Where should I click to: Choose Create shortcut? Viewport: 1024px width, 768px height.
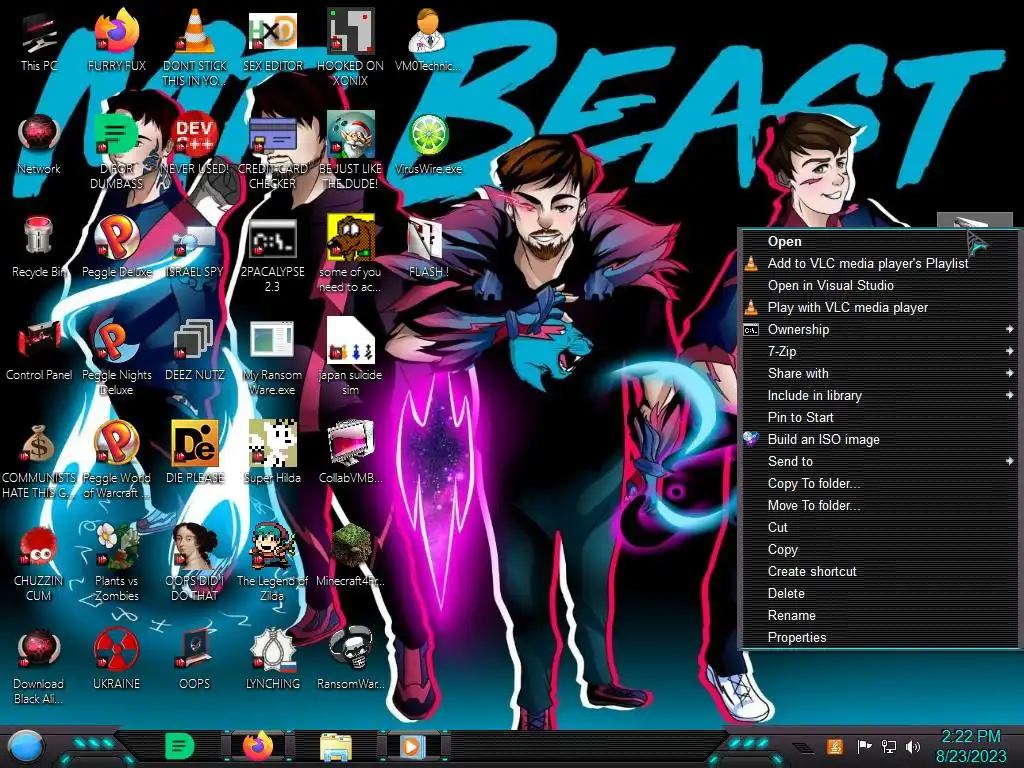click(880, 571)
